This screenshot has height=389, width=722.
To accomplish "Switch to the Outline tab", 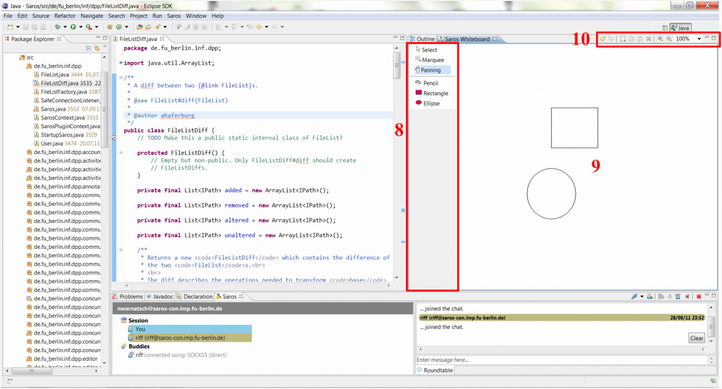I will pyautogui.click(x=423, y=39).
